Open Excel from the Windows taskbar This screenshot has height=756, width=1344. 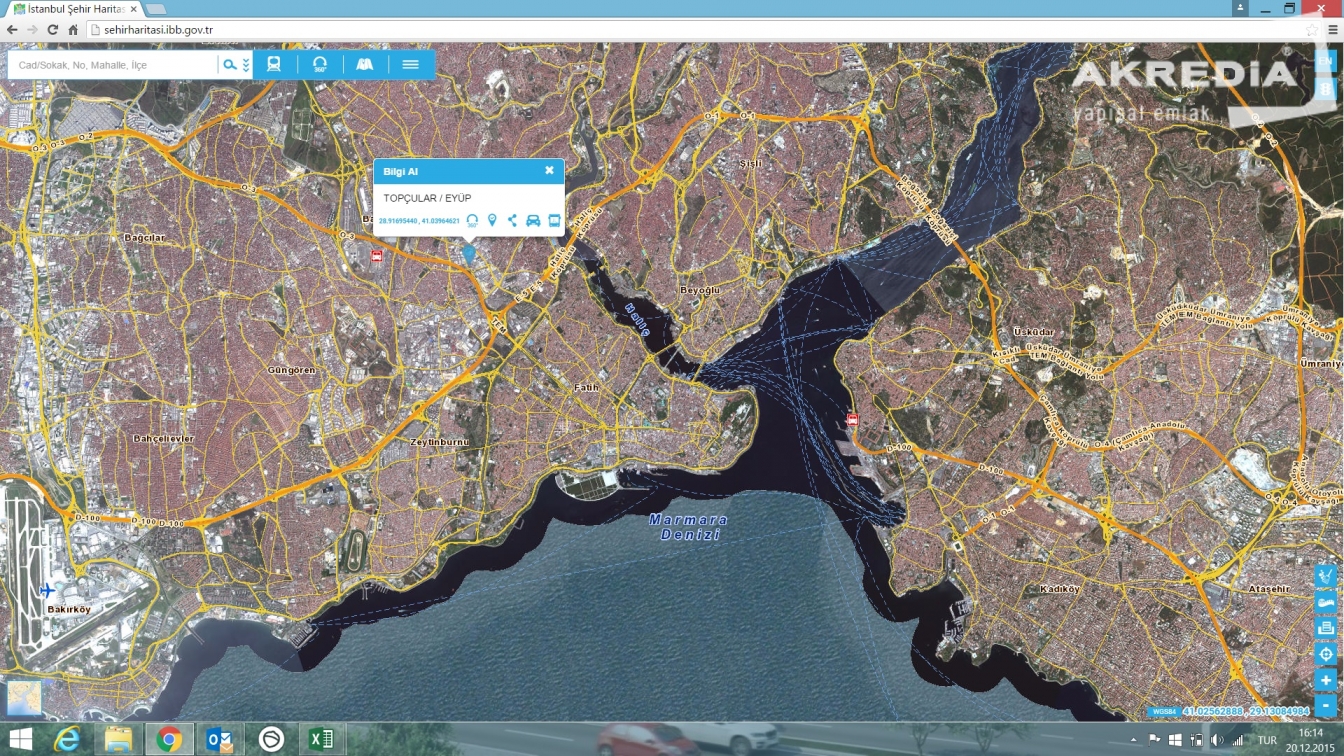click(321, 739)
